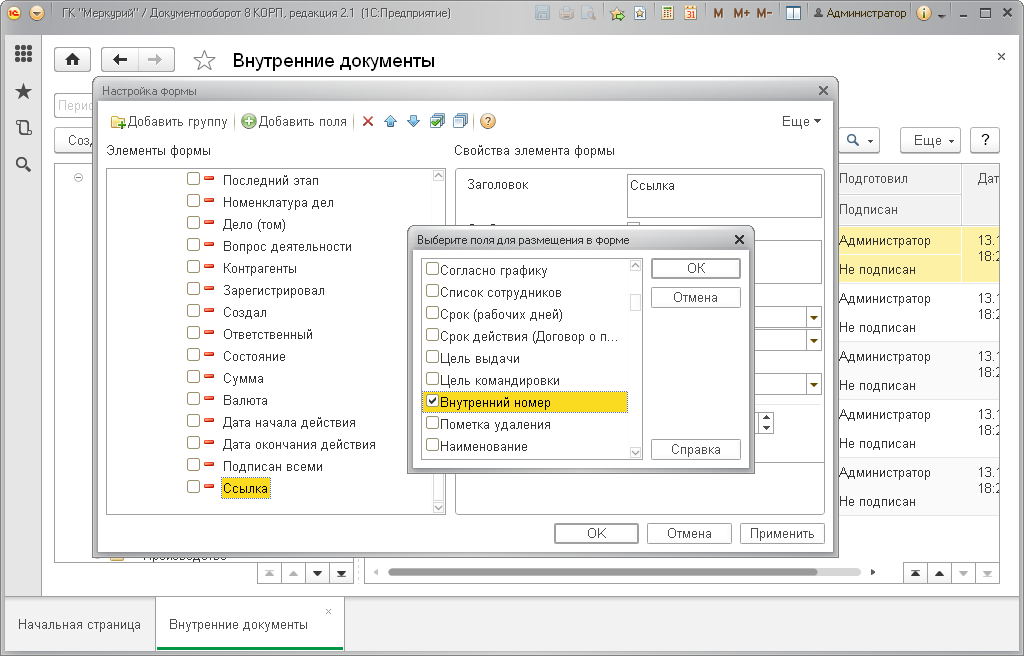Image resolution: width=1024 pixels, height=656 pixels.
Task: Click the information icon in title bar
Action: point(923,13)
